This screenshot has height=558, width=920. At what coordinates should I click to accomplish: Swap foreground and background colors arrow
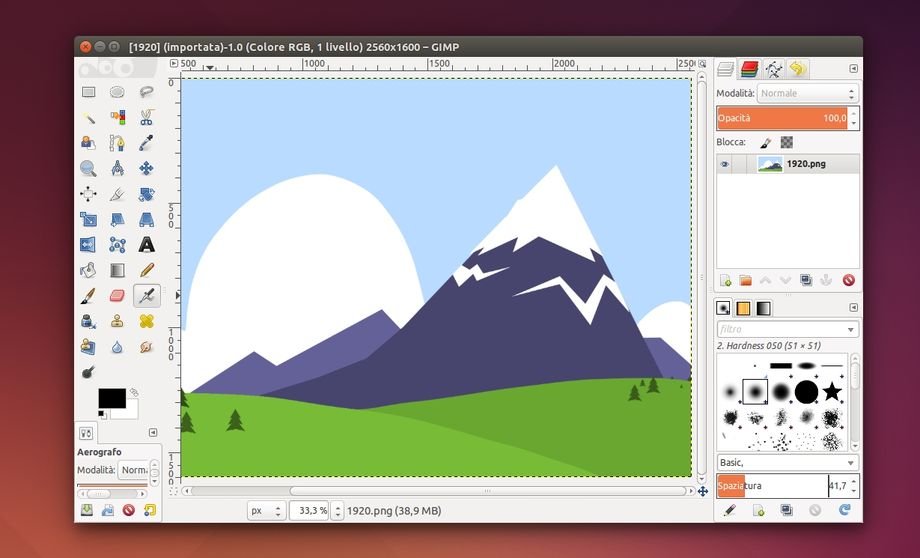(134, 392)
